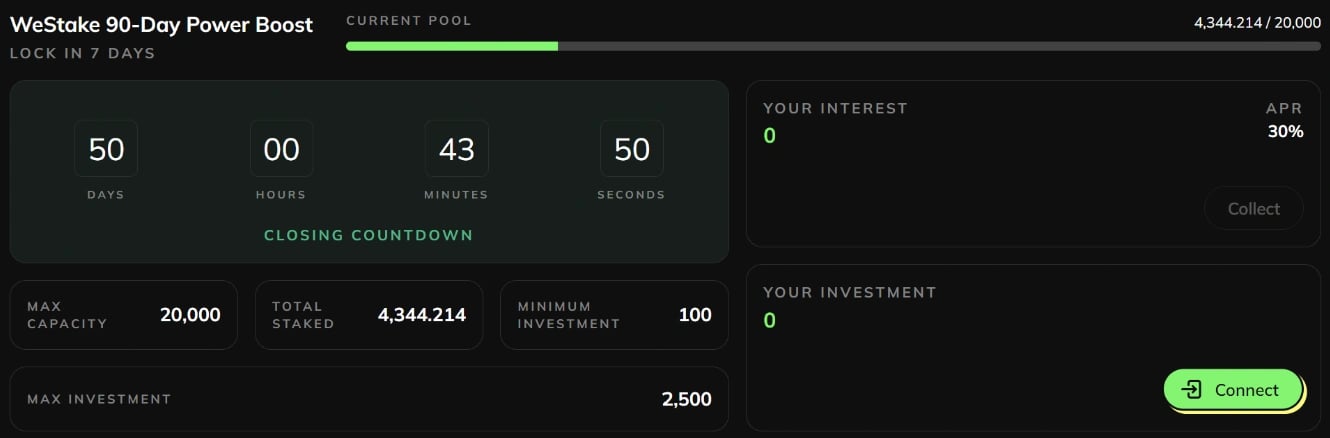Connect your wallet with the green button
Image resolution: width=1330 pixels, height=438 pixels.
(x=1233, y=390)
